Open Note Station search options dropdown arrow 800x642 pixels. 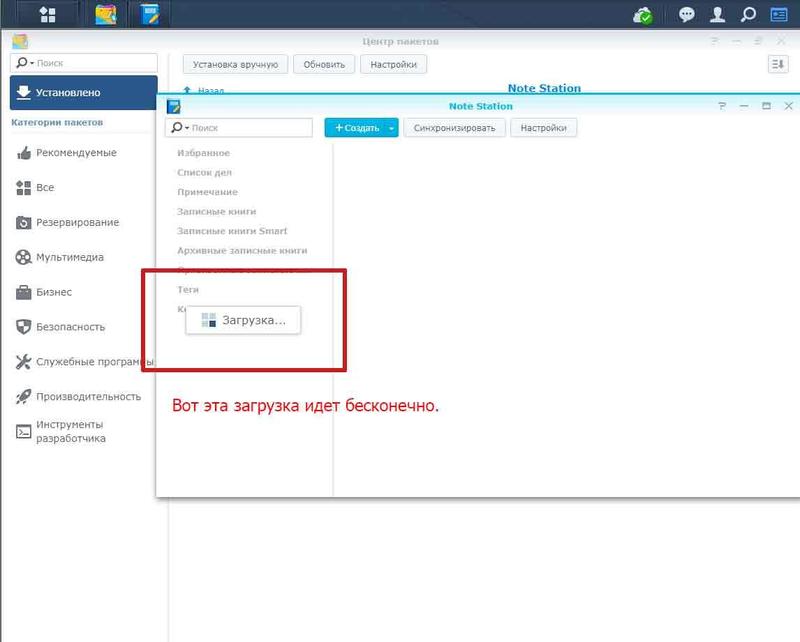187,128
